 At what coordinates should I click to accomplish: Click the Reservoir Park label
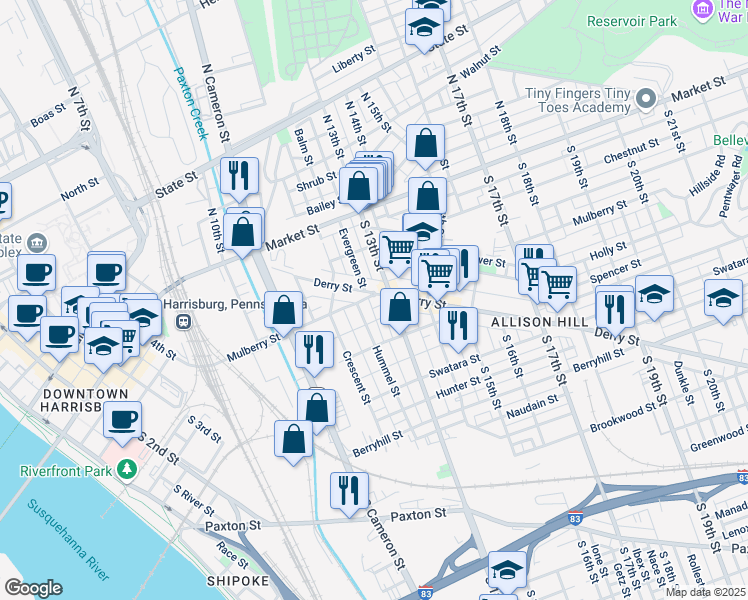click(x=632, y=21)
